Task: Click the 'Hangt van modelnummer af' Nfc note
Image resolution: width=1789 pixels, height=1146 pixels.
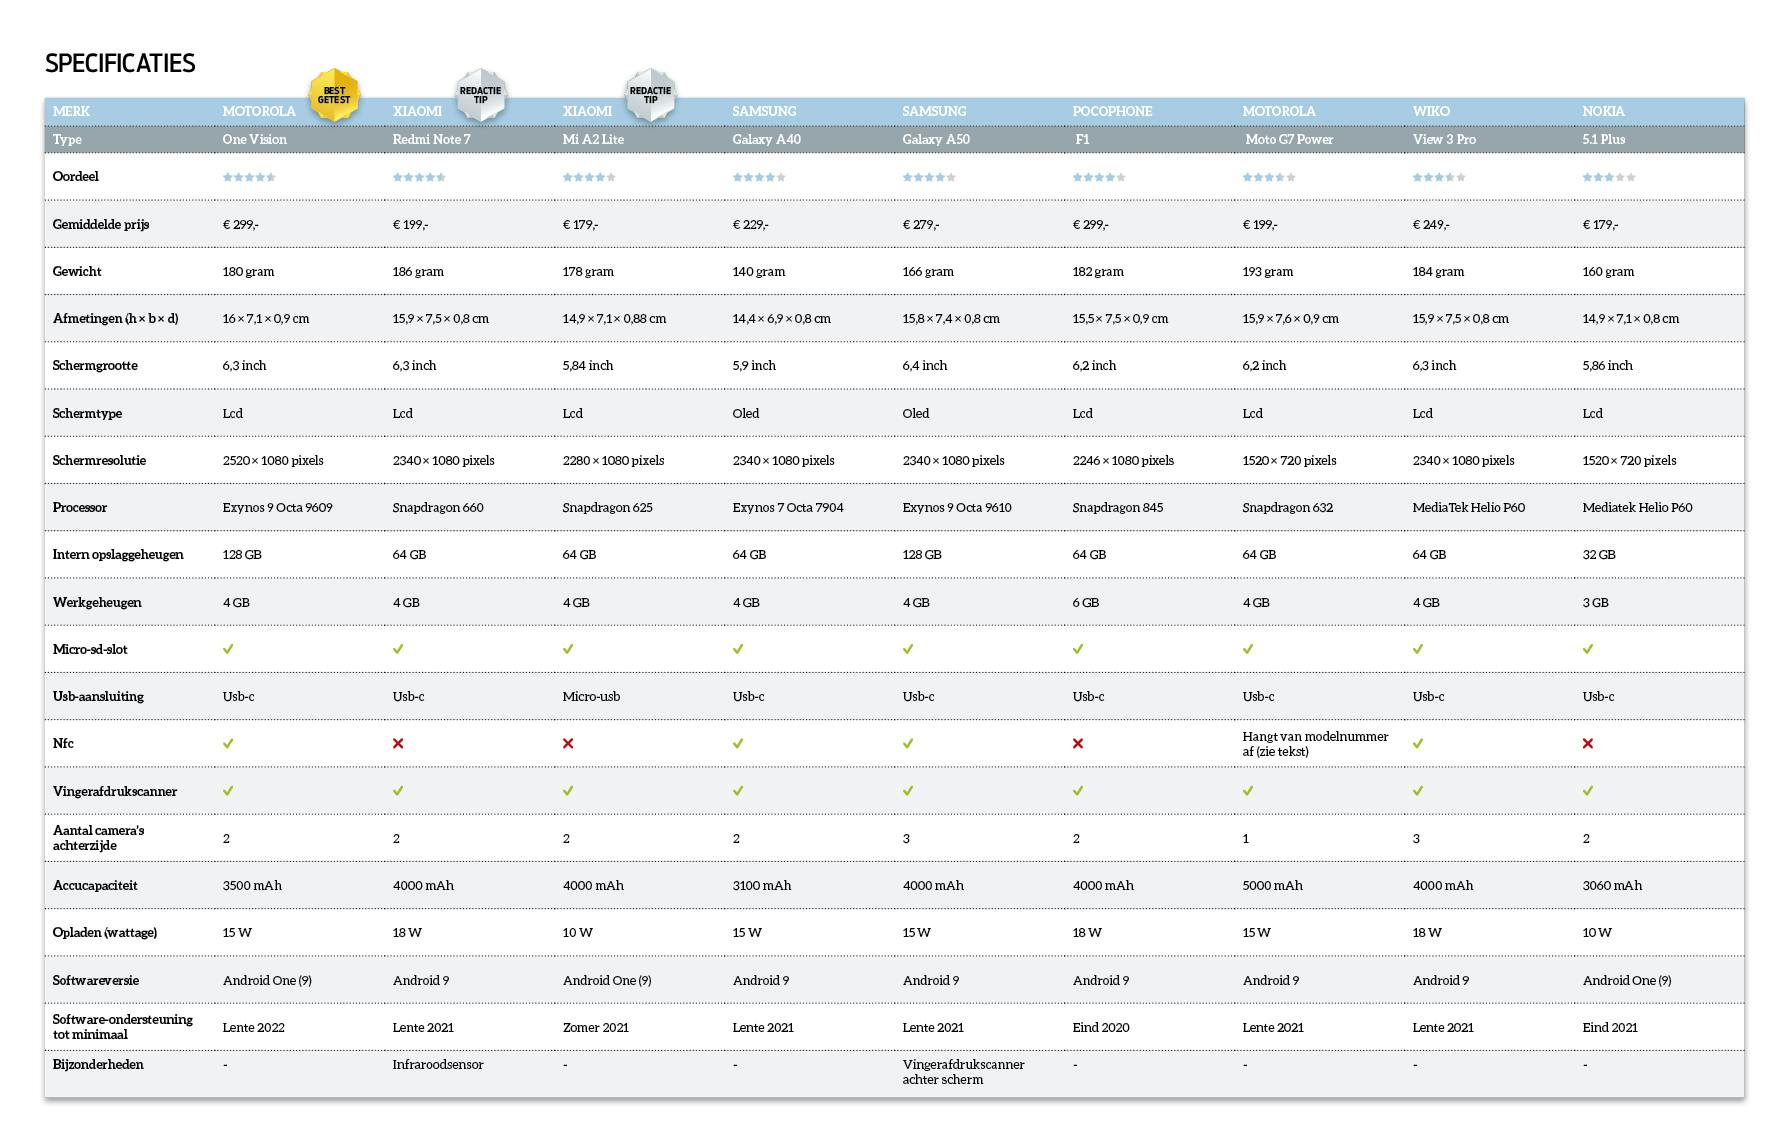Action: tap(1315, 744)
